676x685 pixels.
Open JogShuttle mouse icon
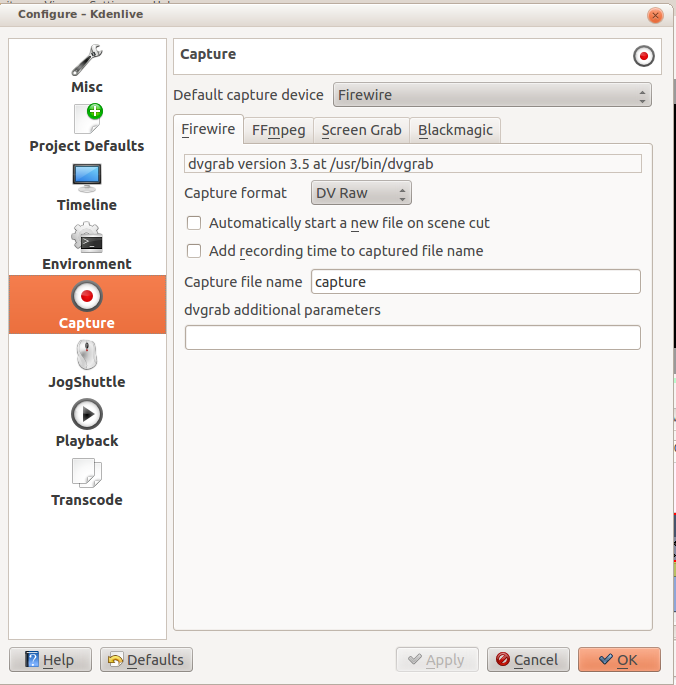point(87,355)
